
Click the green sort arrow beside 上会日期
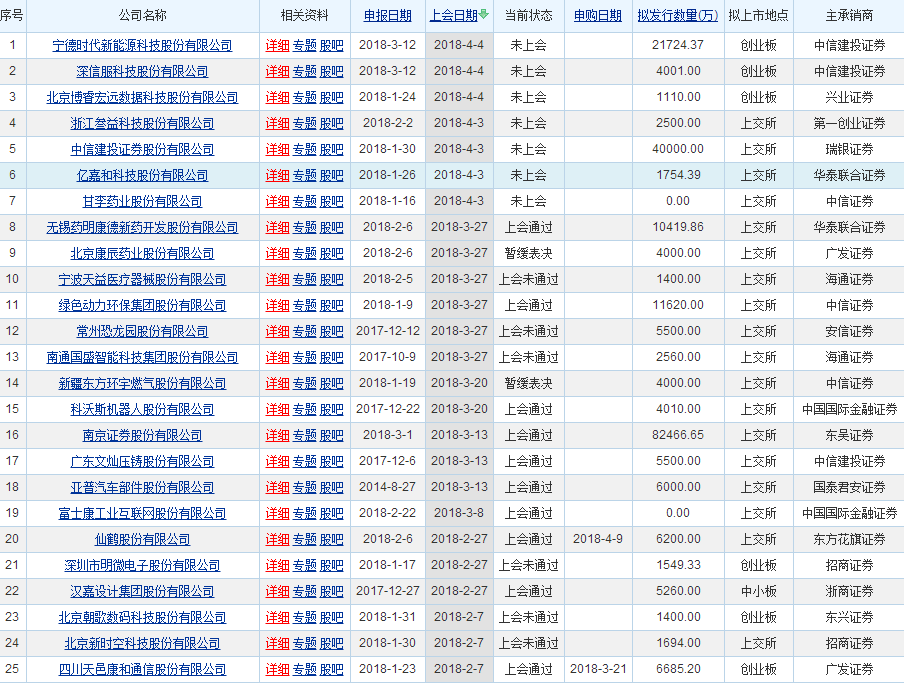point(484,15)
